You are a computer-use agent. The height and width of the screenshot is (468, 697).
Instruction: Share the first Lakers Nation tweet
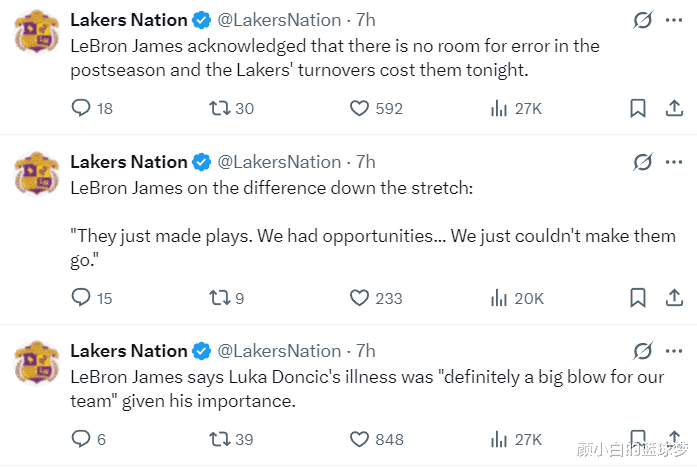click(674, 108)
